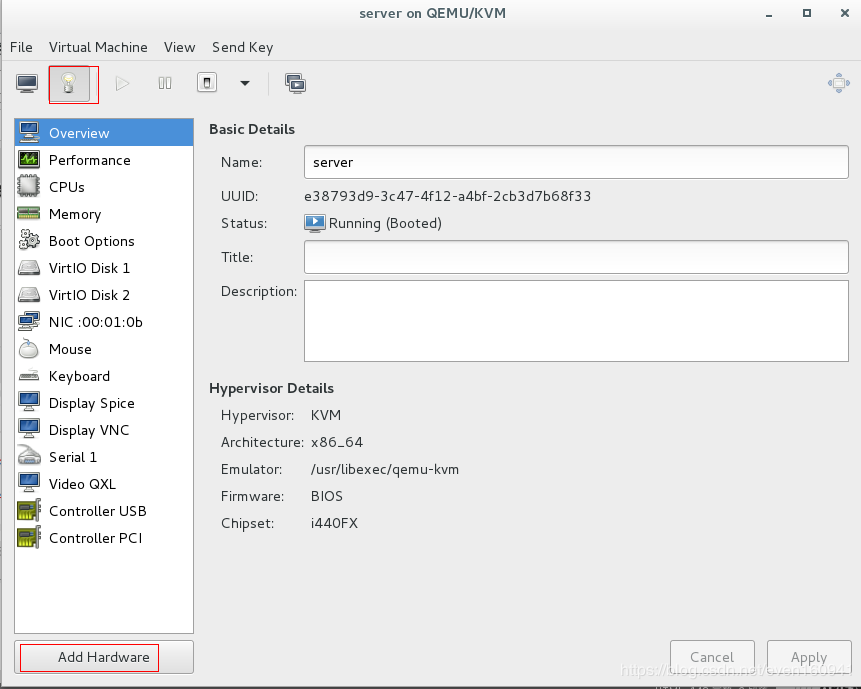Screen dimensions: 861x689
Task: Open the manage snapshots icon
Action: coord(295,84)
